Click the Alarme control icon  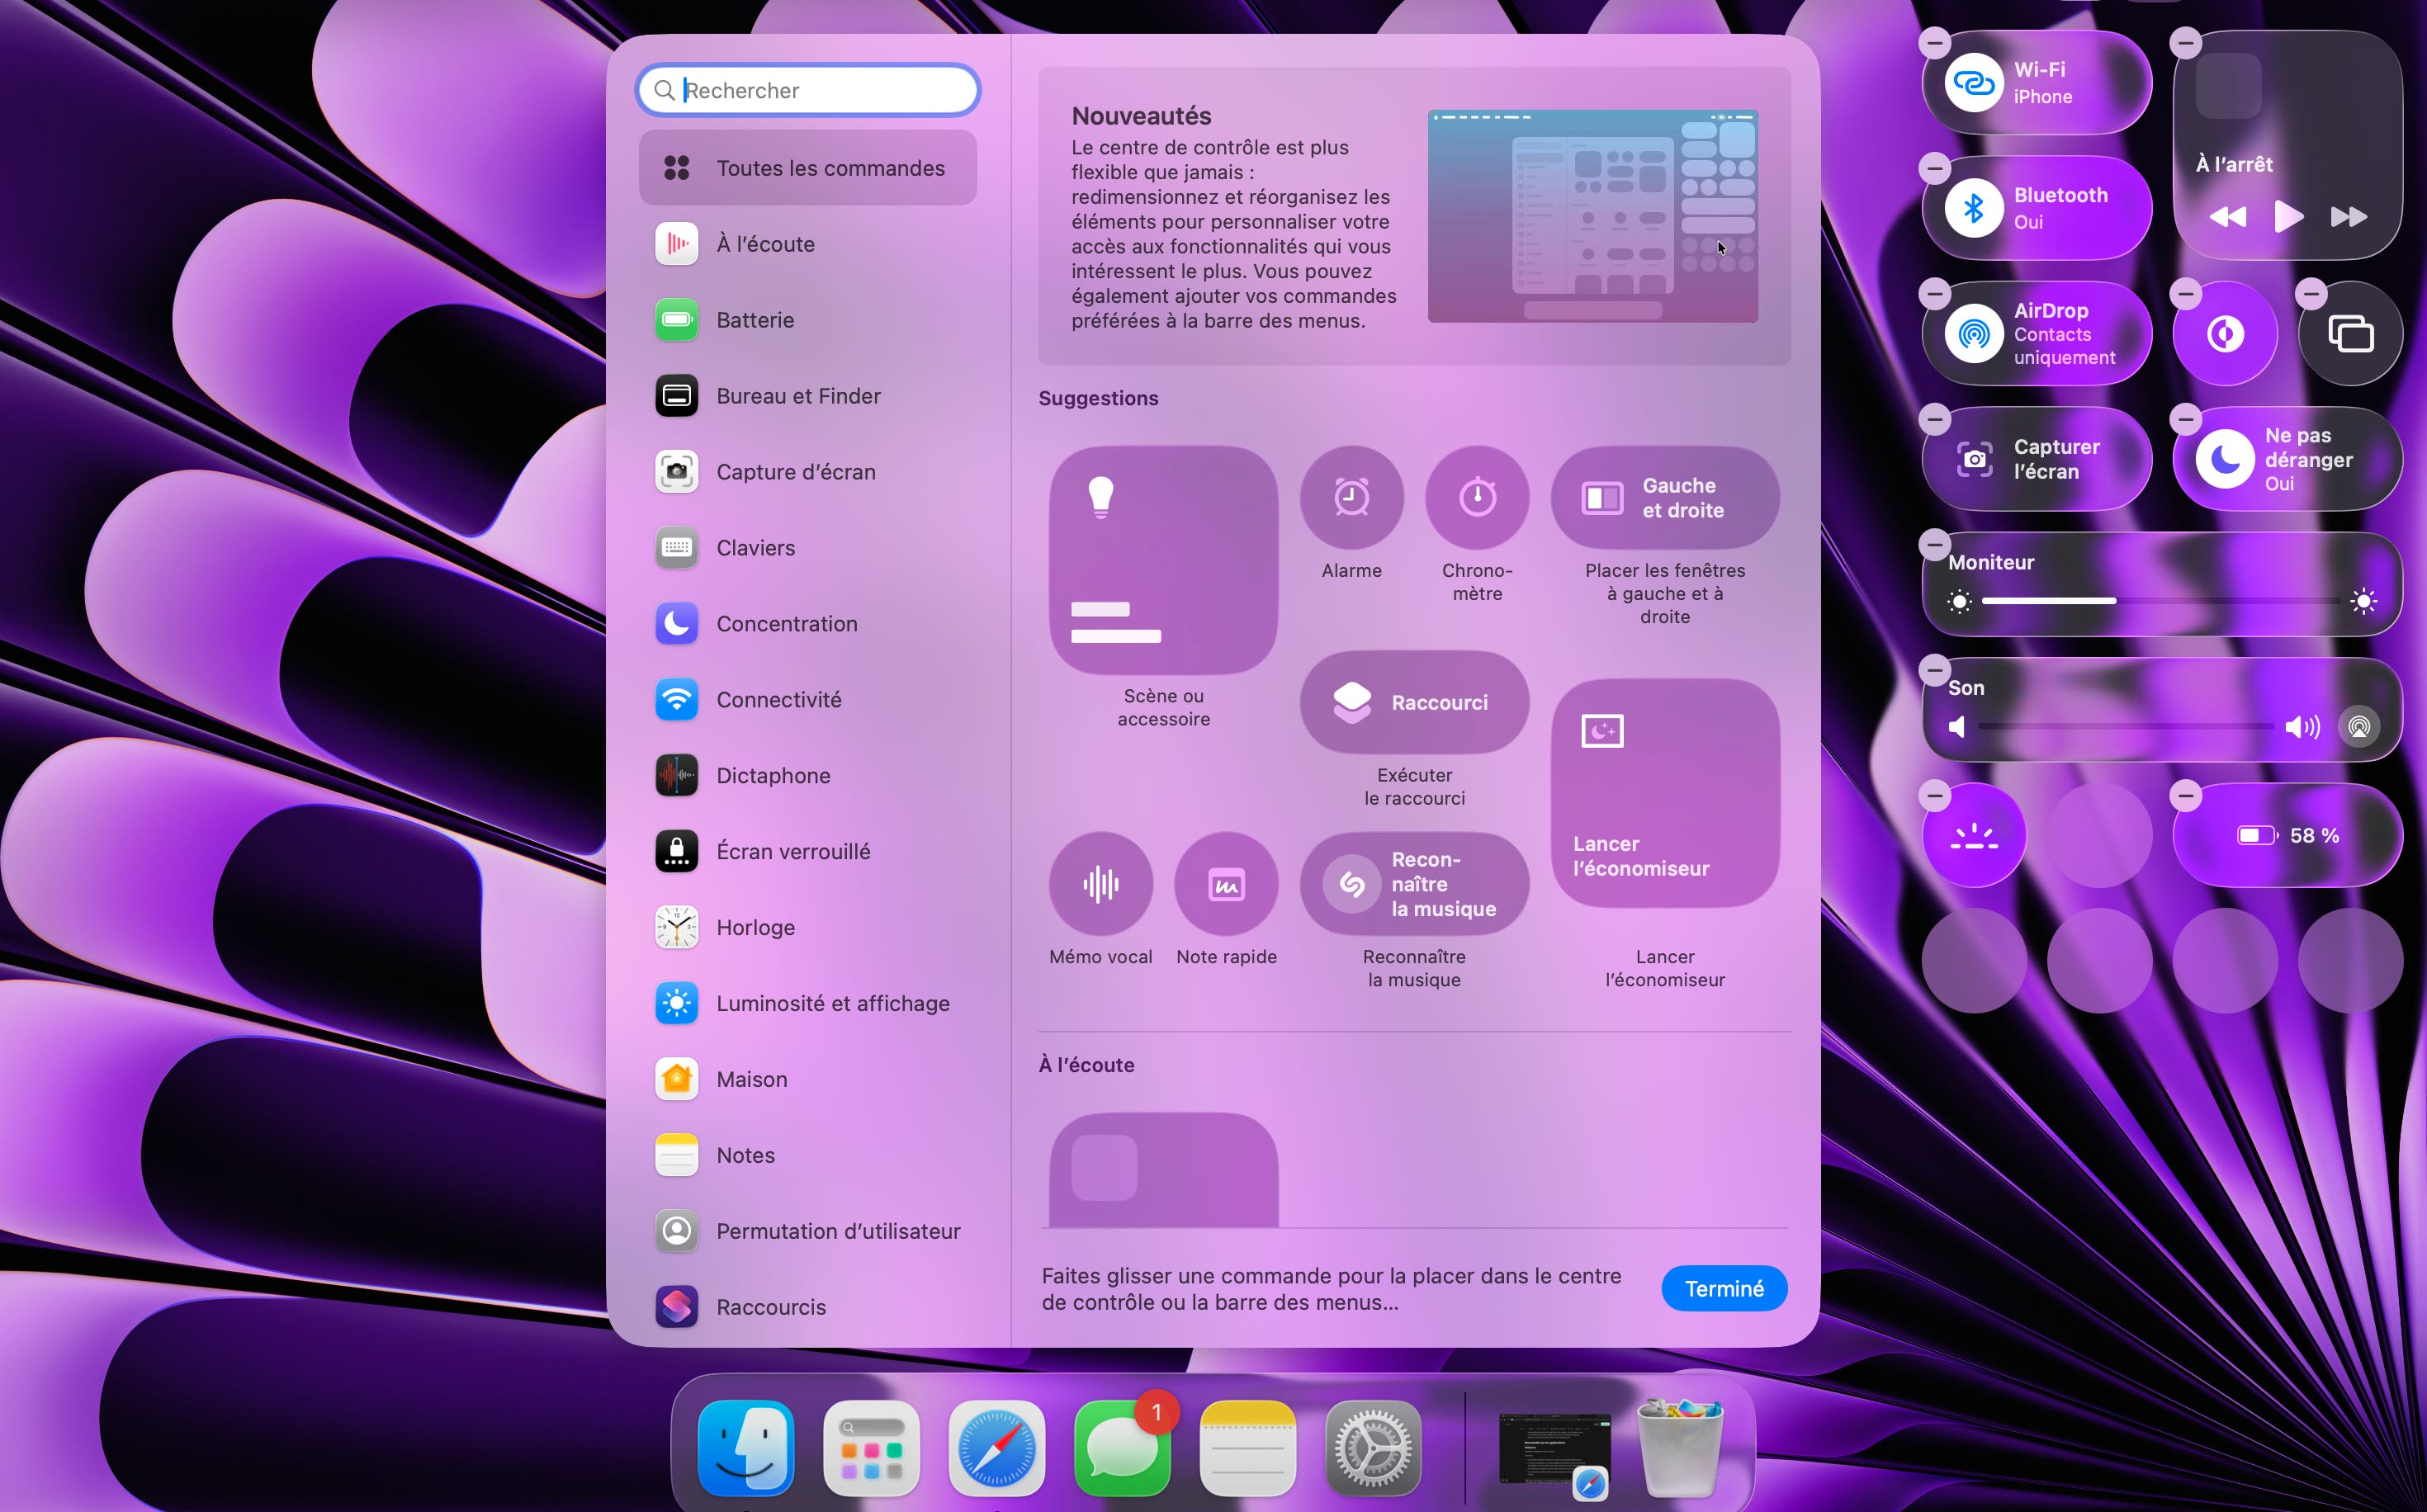pos(1351,497)
